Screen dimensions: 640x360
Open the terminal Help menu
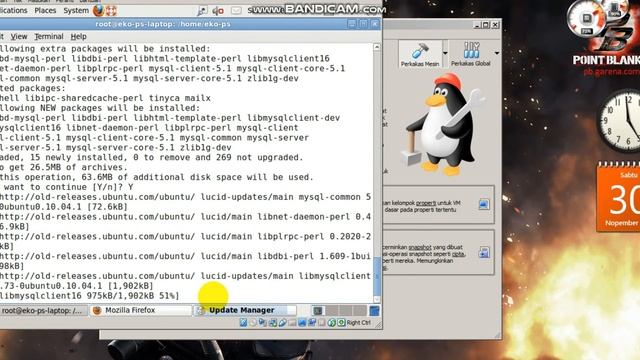78,36
